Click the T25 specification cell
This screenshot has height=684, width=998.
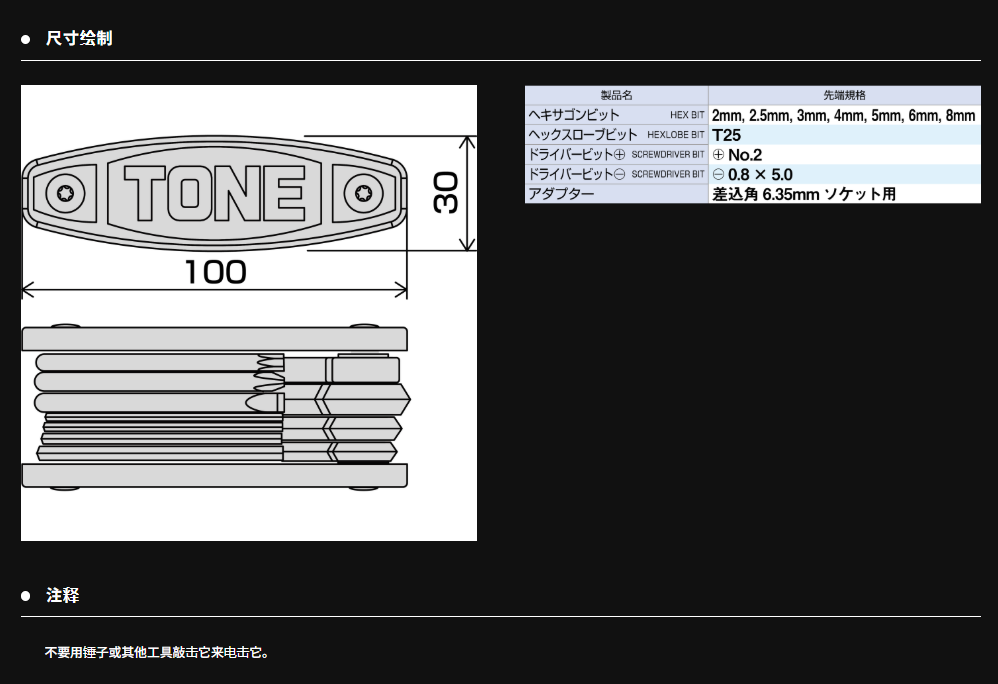pyautogui.click(x=727, y=135)
